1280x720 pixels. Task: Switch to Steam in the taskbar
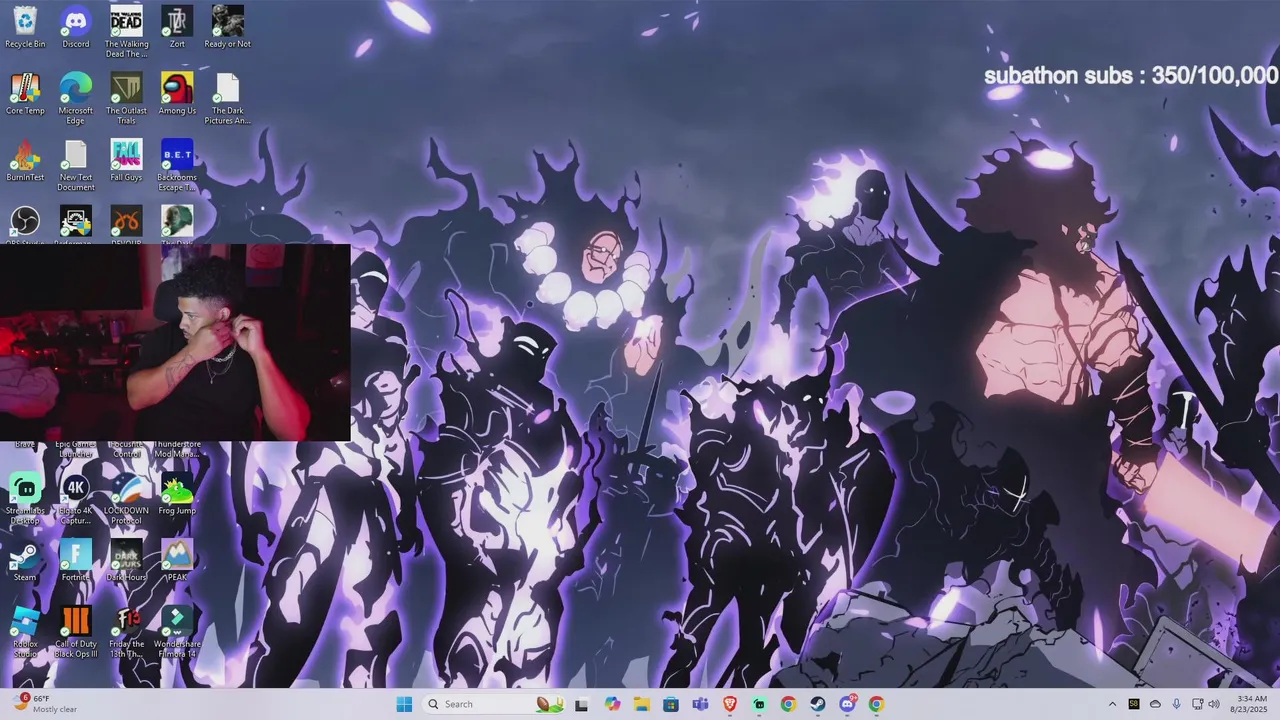[x=817, y=704]
